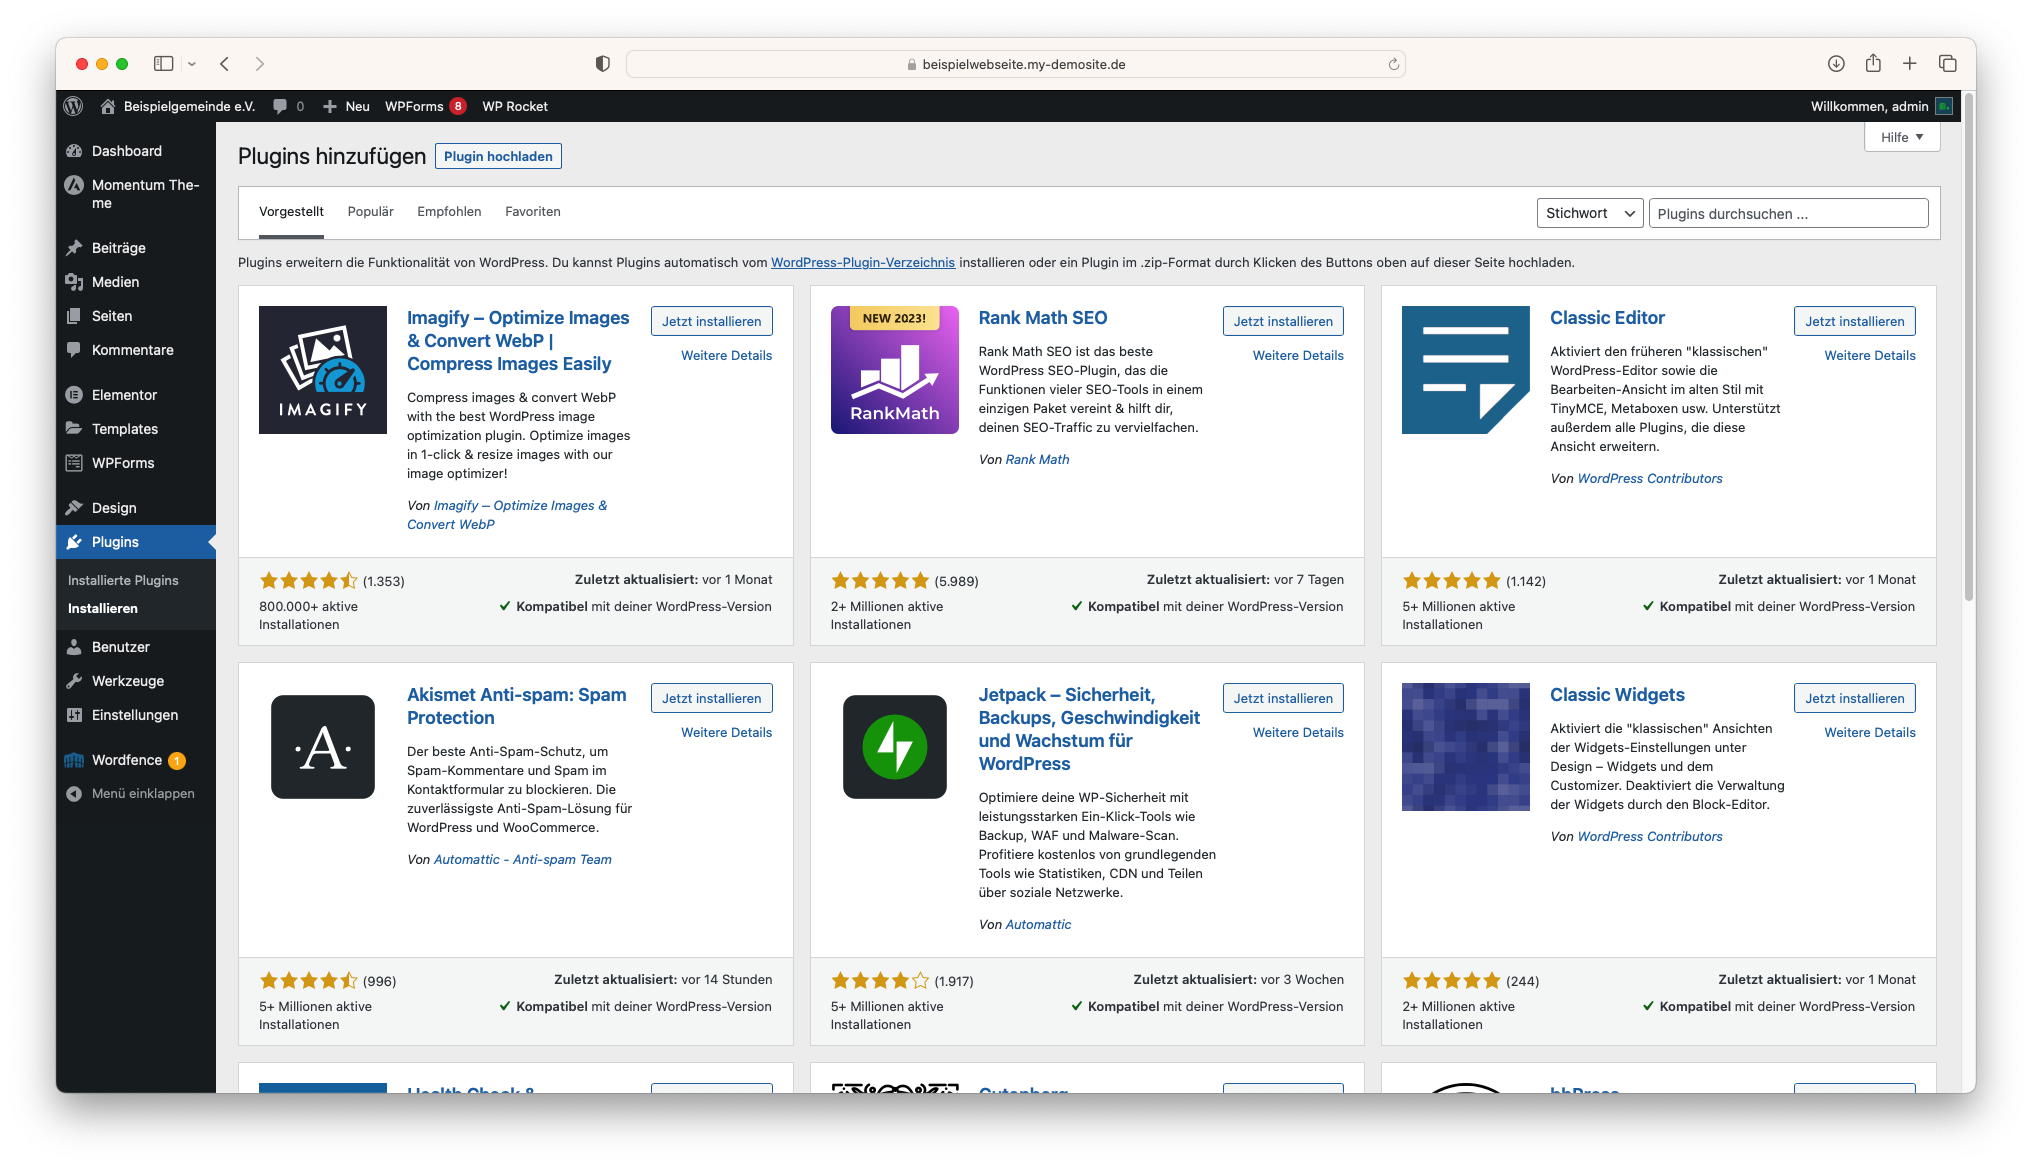Click the Beiträge pin icon
Viewport: 2032px width, 1167px height.
point(74,248)
